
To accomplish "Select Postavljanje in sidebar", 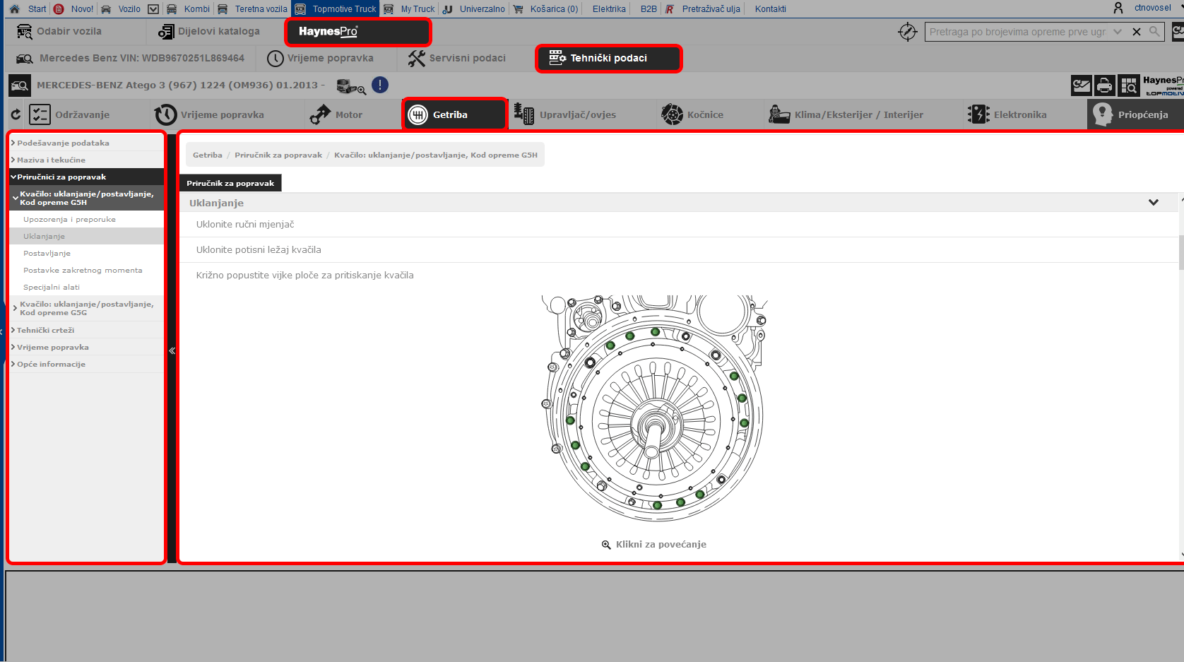I will click(47, 254).
